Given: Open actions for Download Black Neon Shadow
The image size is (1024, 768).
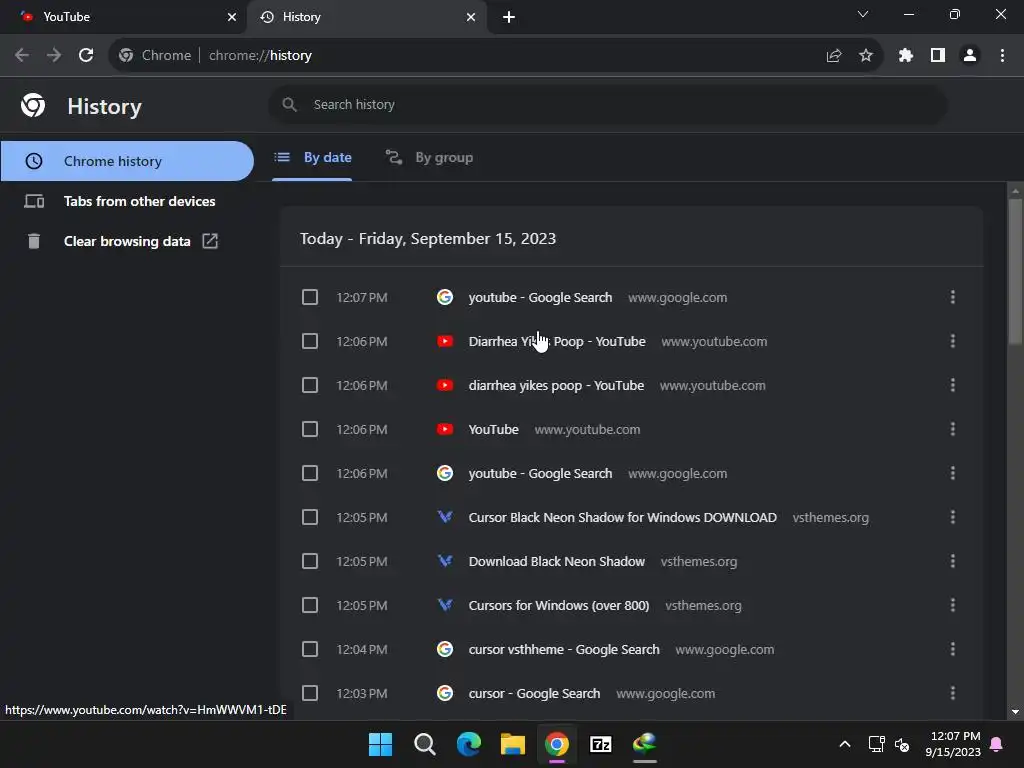Looking at the screenshot, I should click(x=953, y=561).
